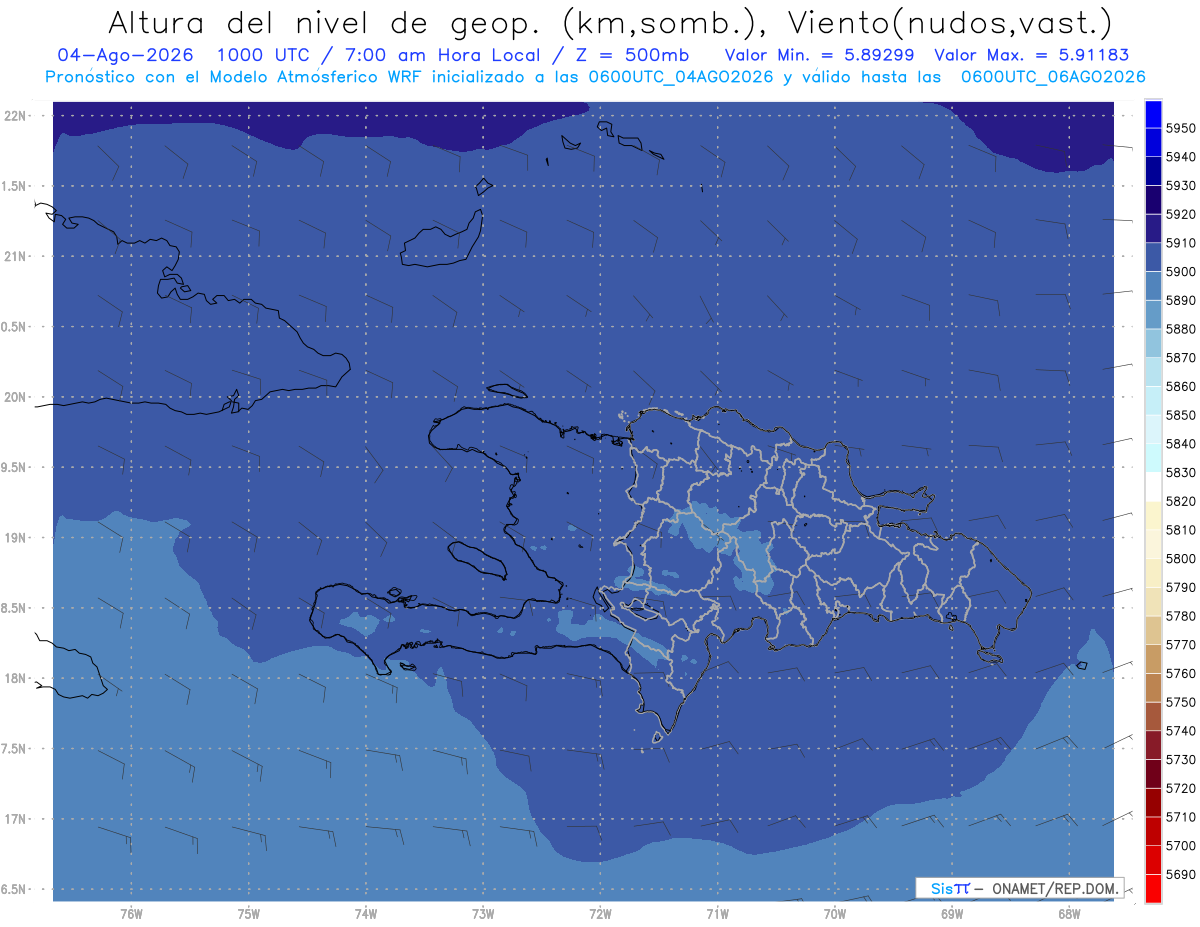The height and width of the screenshot is (927, 1200).
Task: Click the 74W longitude axis label
Action: pyautogui.click(x=366, y=914)
